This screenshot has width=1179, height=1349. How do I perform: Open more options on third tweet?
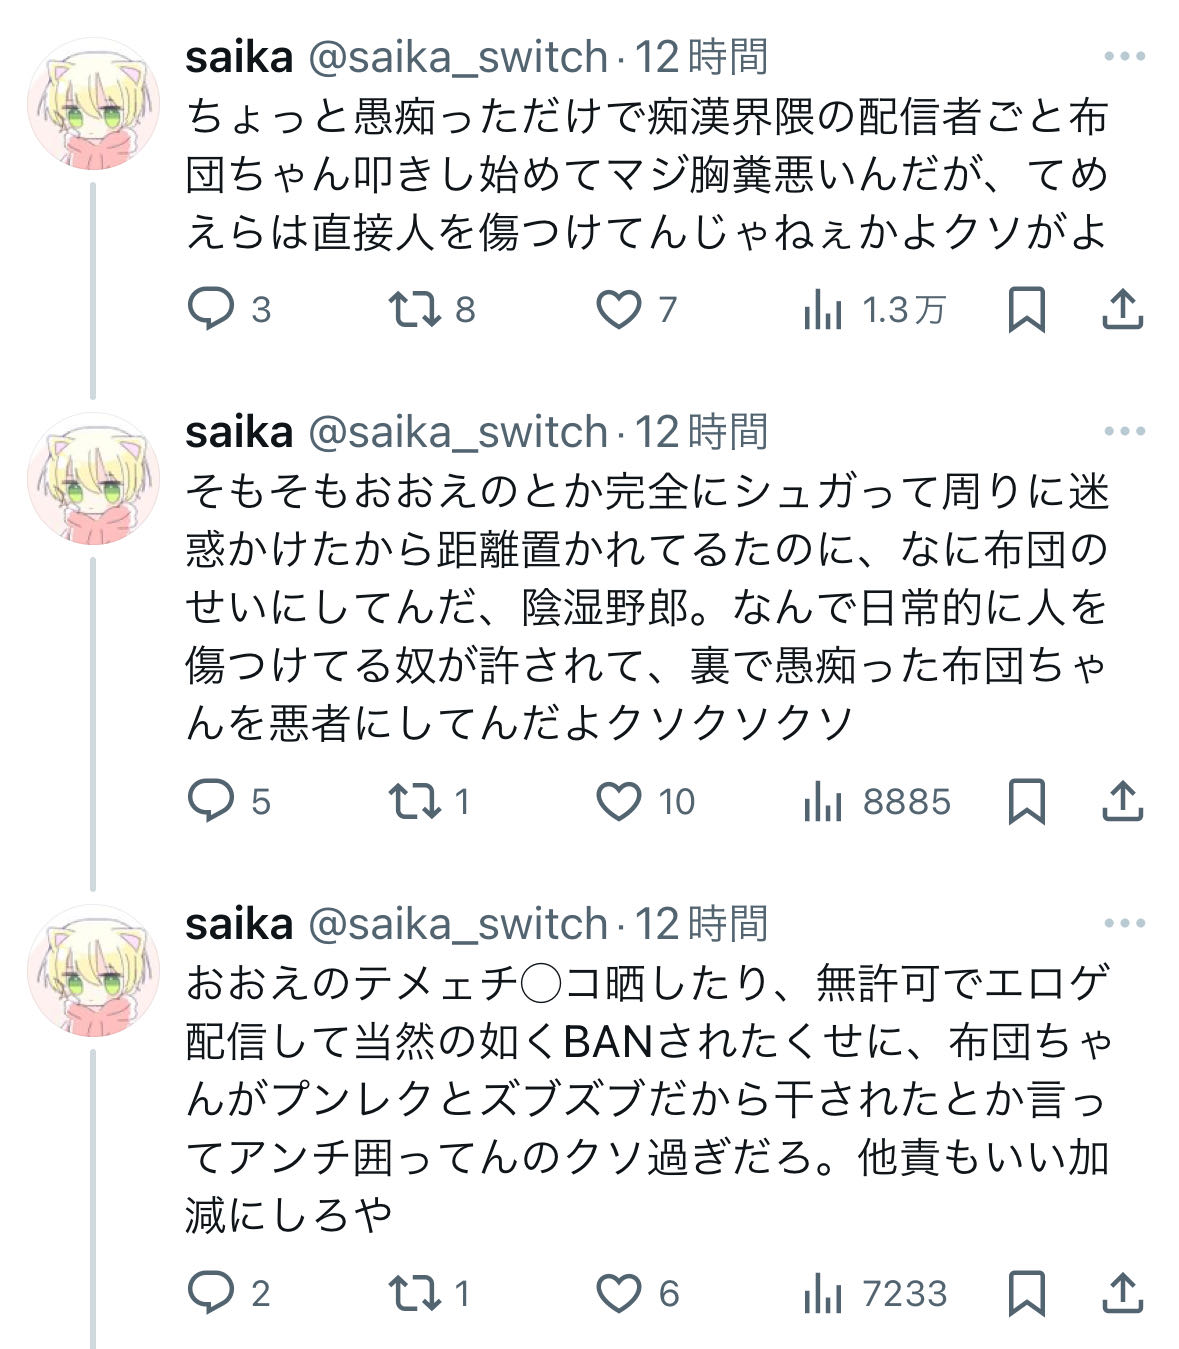click(1124, 924)
